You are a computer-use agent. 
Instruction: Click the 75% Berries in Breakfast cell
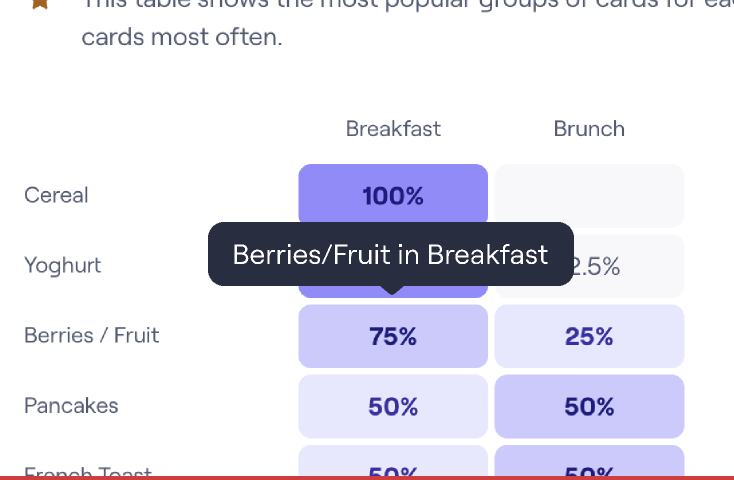click(x=393, y=336)
